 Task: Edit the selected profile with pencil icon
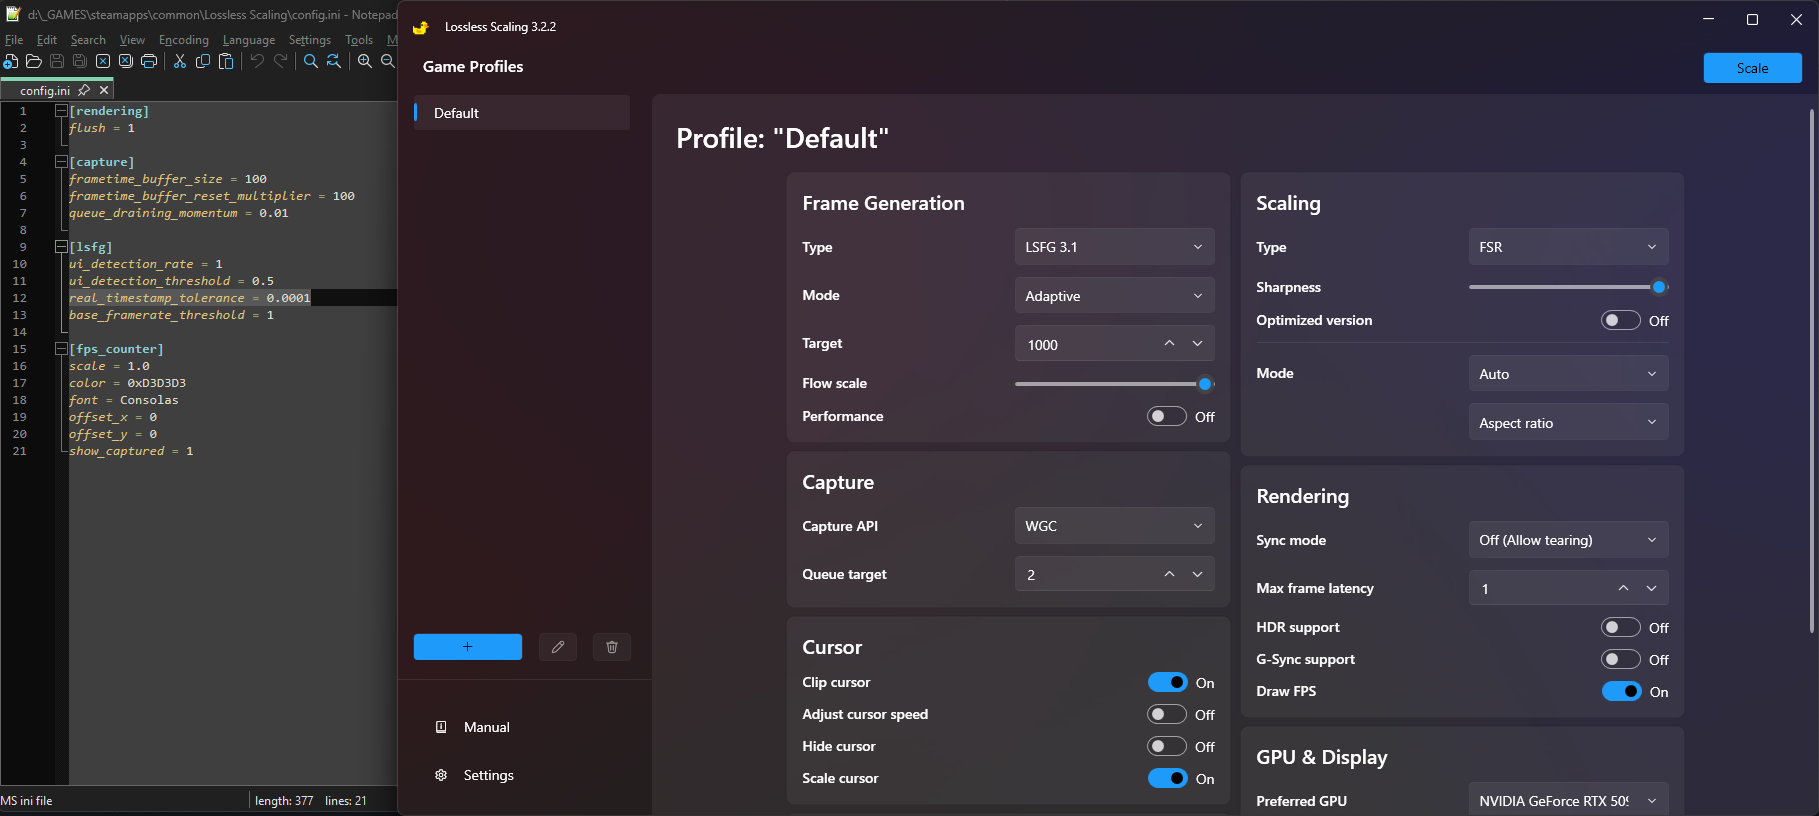click(558, 647)
